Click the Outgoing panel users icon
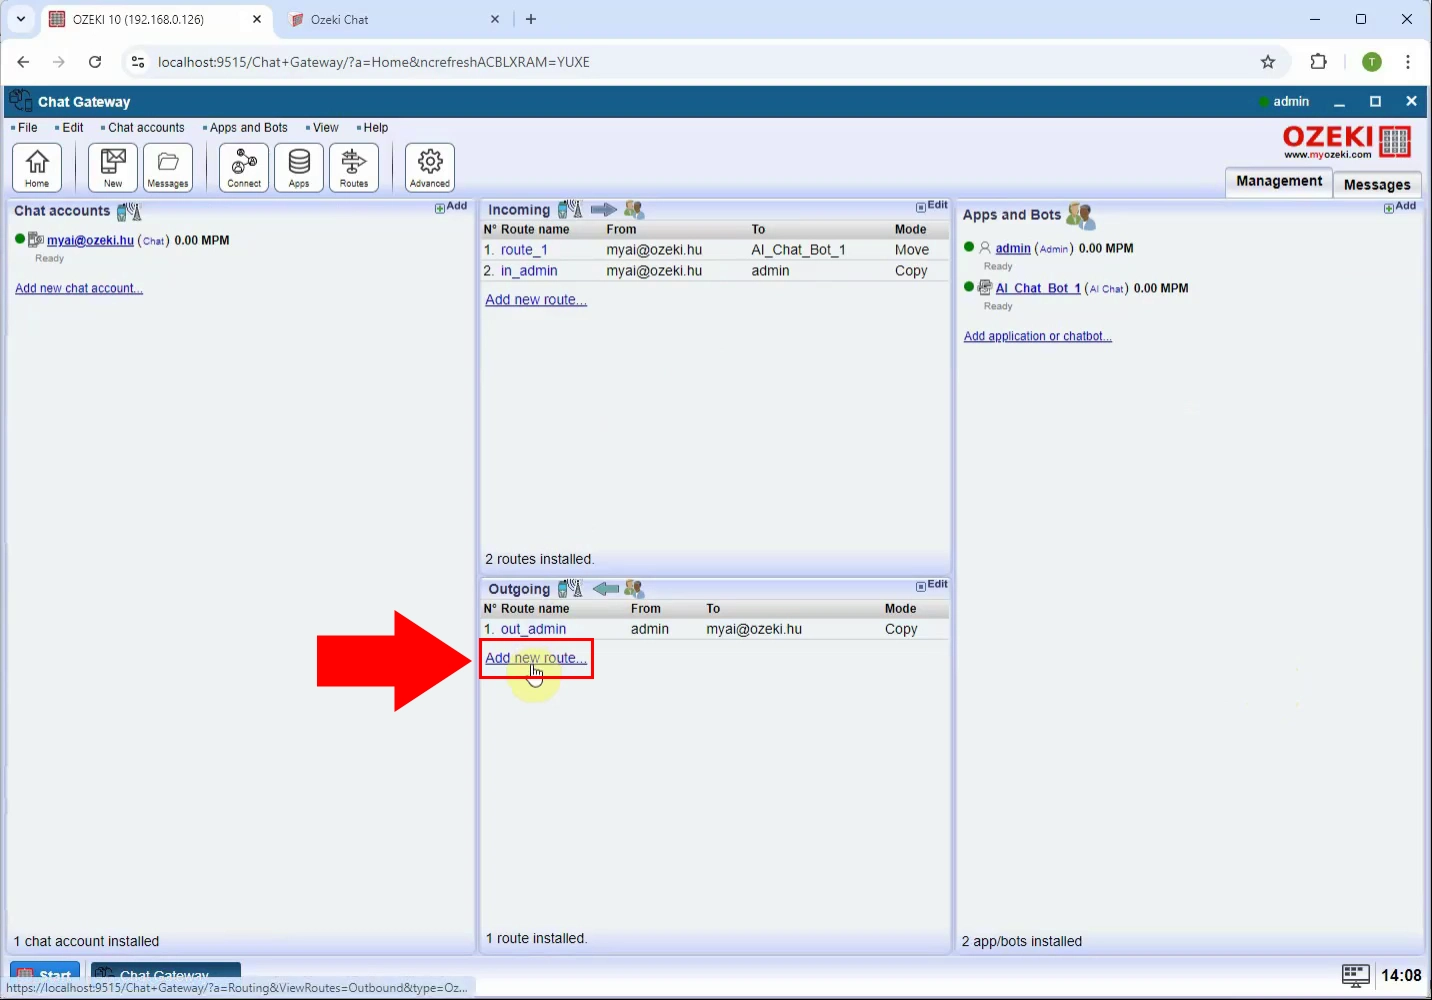1432x1000 pixels. click(634, 589)
